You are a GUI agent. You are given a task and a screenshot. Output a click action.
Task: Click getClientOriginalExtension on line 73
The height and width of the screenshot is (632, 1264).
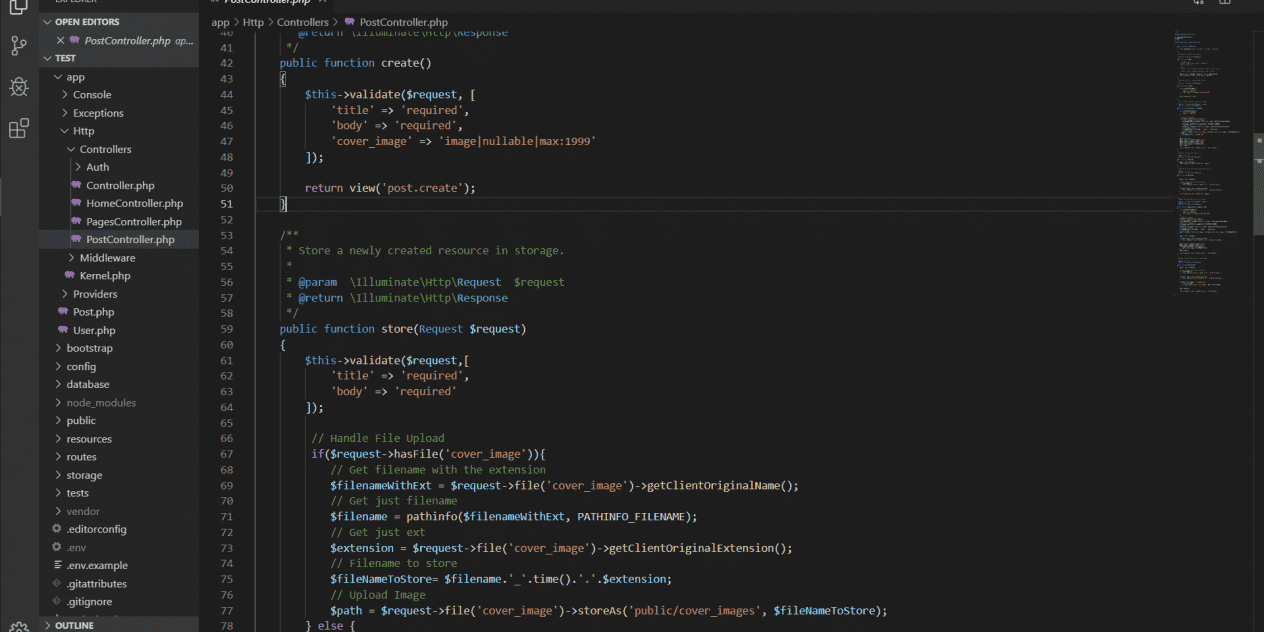pyautogui.click(x=693, y=548)
